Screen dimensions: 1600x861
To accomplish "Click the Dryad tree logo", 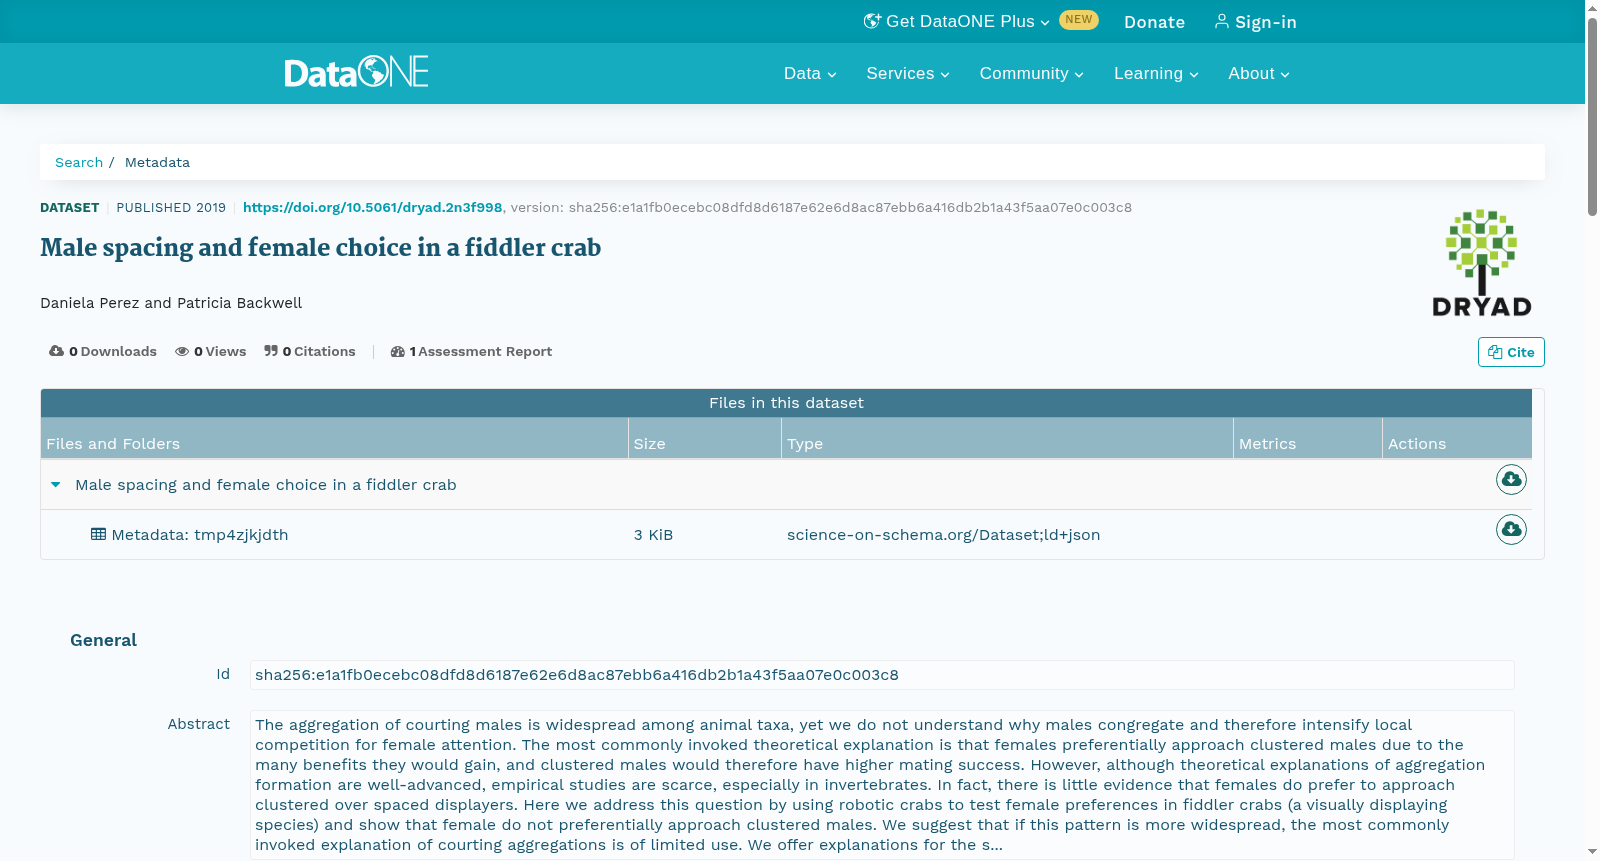I will pos(1481,263).
